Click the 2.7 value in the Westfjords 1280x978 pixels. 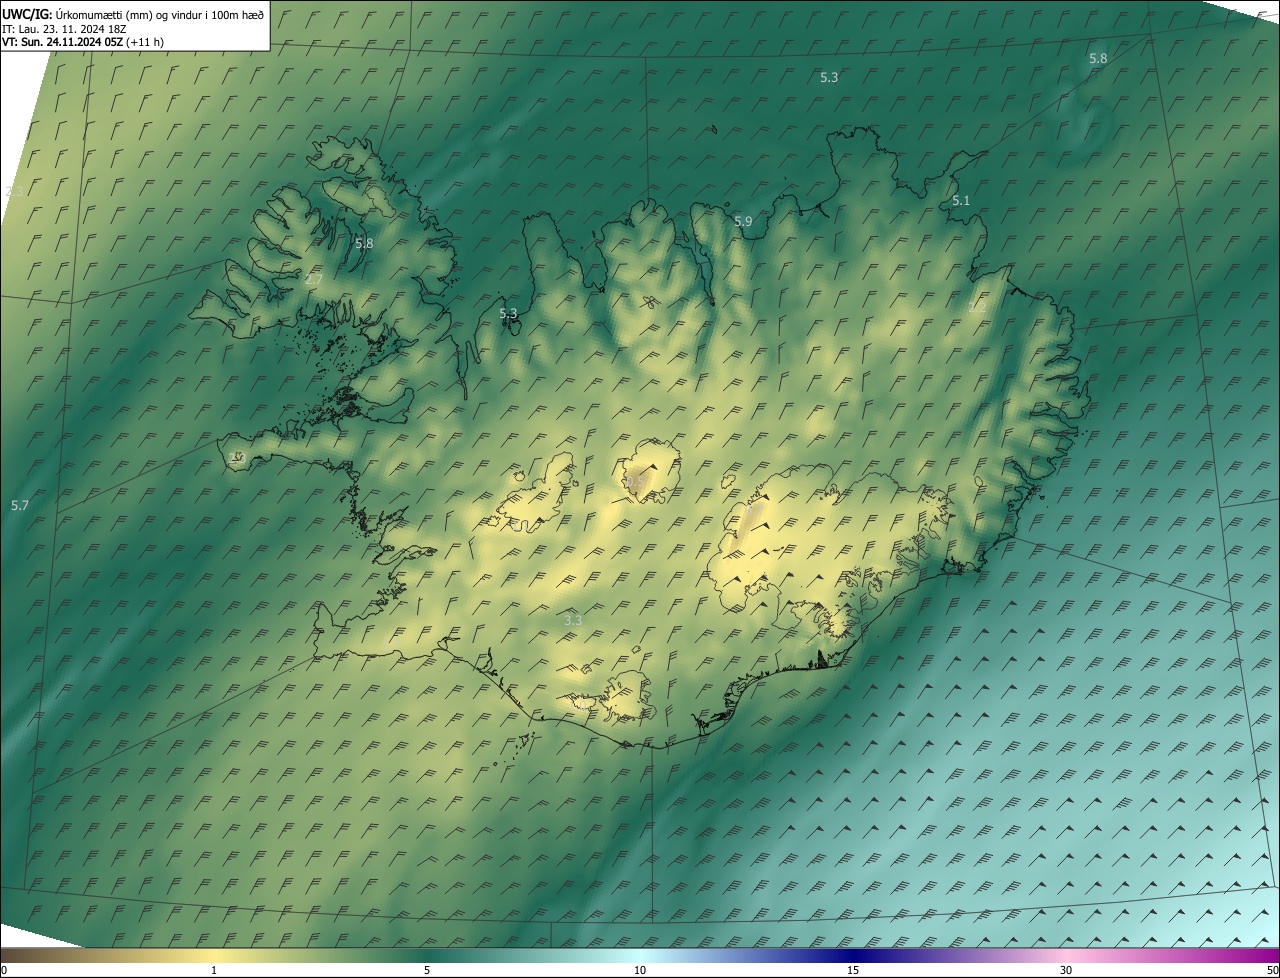click(313, 280)
